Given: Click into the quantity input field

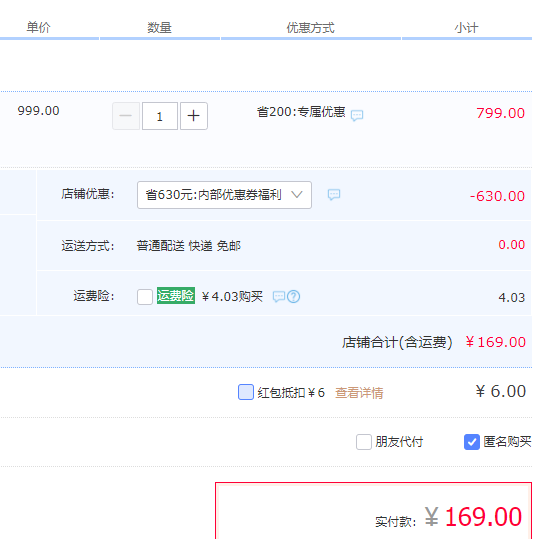Looking at the screenshot, I should [x=160, y=116].
